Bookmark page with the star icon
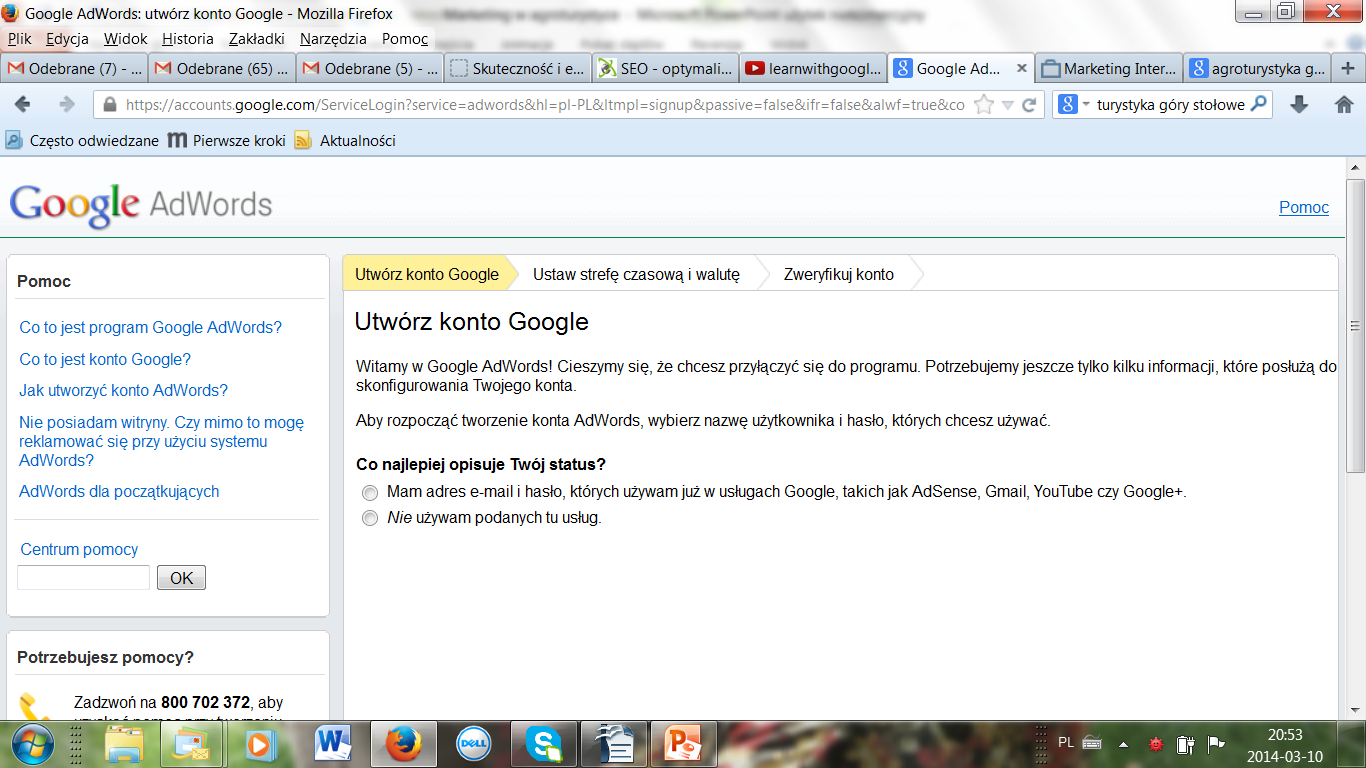The height and width of the screenshot is (768, 1366). click(x=983, y=104)
